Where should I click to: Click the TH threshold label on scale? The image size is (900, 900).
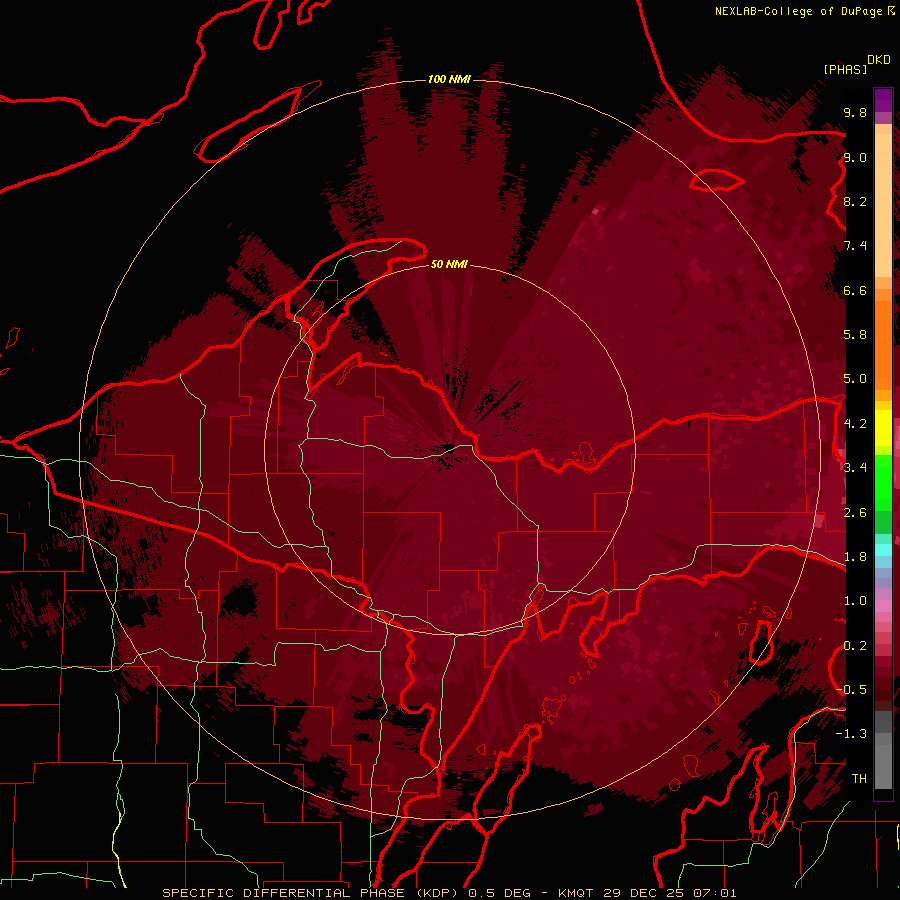click(859, 779)
